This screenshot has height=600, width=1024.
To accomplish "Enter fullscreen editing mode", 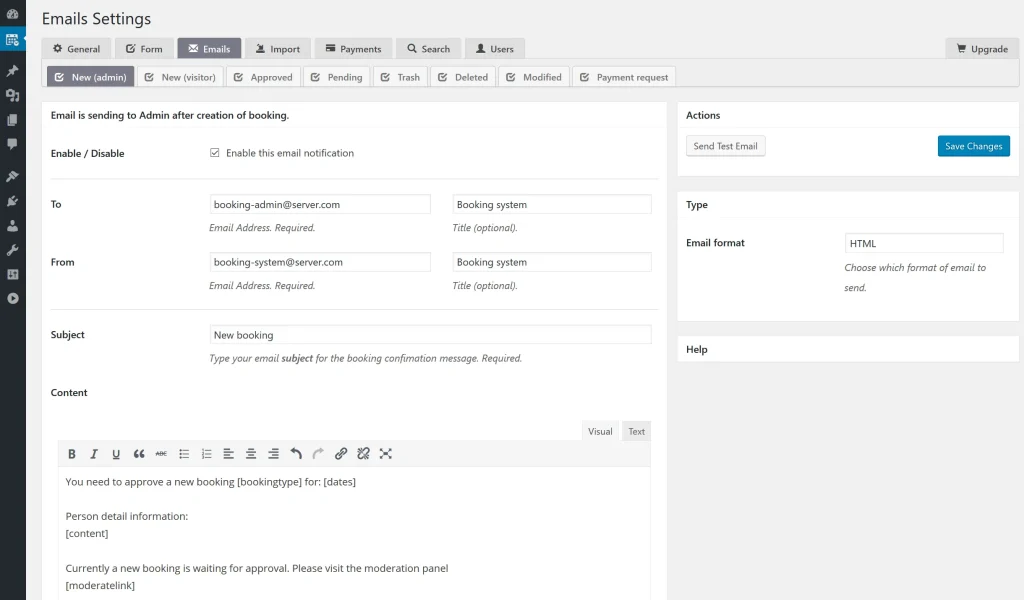I will pos(385,453).
